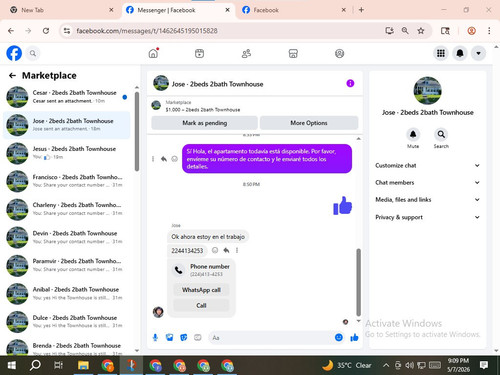This screenshot has height=375, width=500.
Task: Open more menu for purple message
Action: 153,159
